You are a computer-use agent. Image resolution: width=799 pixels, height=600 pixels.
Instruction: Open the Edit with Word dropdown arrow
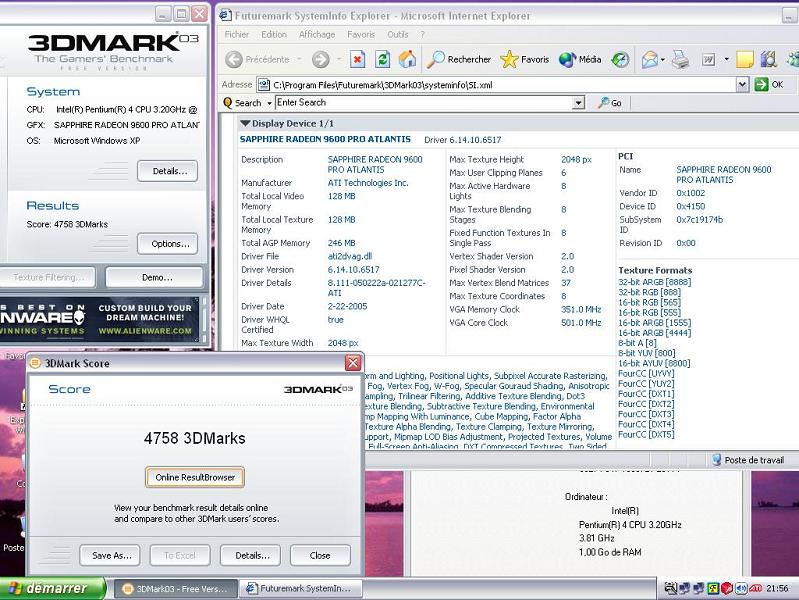tap(726, 60)
